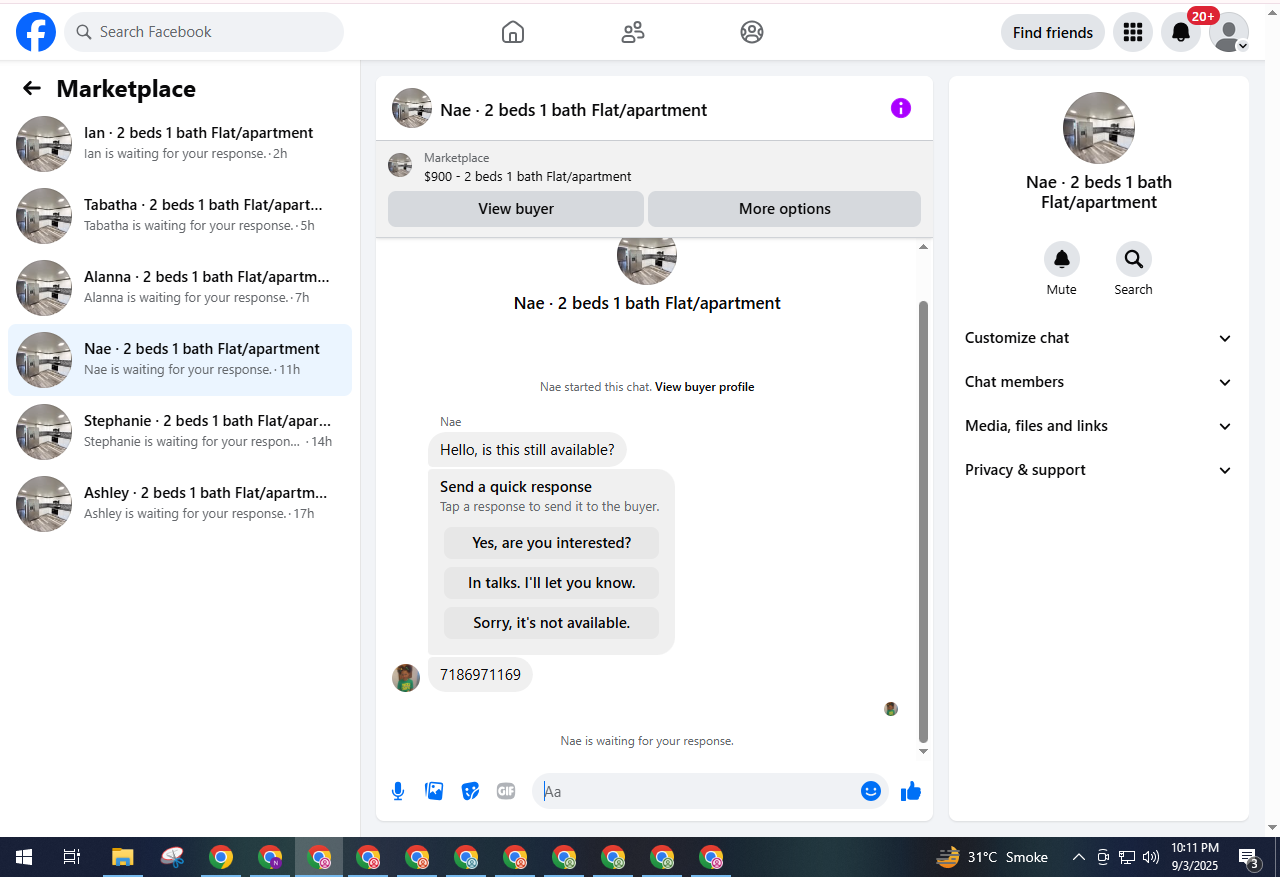Choose a GIF
Viewport: 1280px width, 877px height.
point(506,791)
